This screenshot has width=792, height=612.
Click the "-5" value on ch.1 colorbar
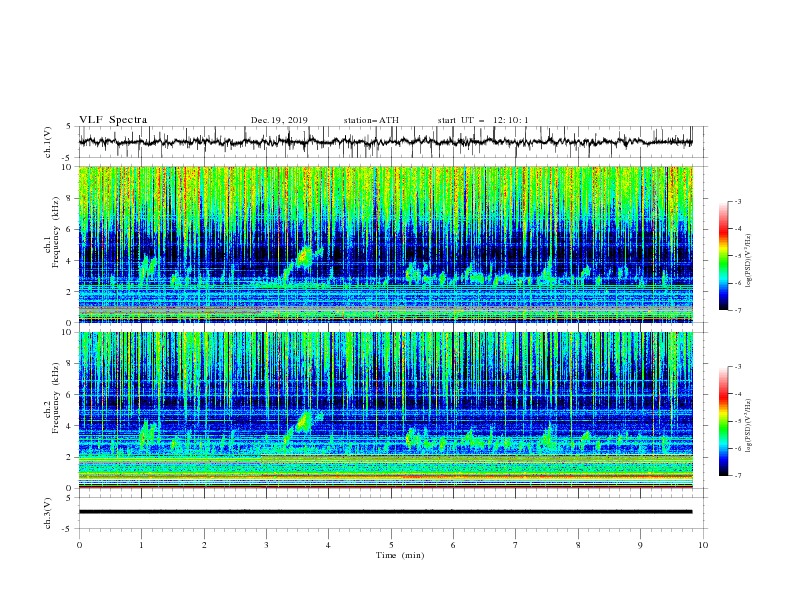[x=737, y=256]
